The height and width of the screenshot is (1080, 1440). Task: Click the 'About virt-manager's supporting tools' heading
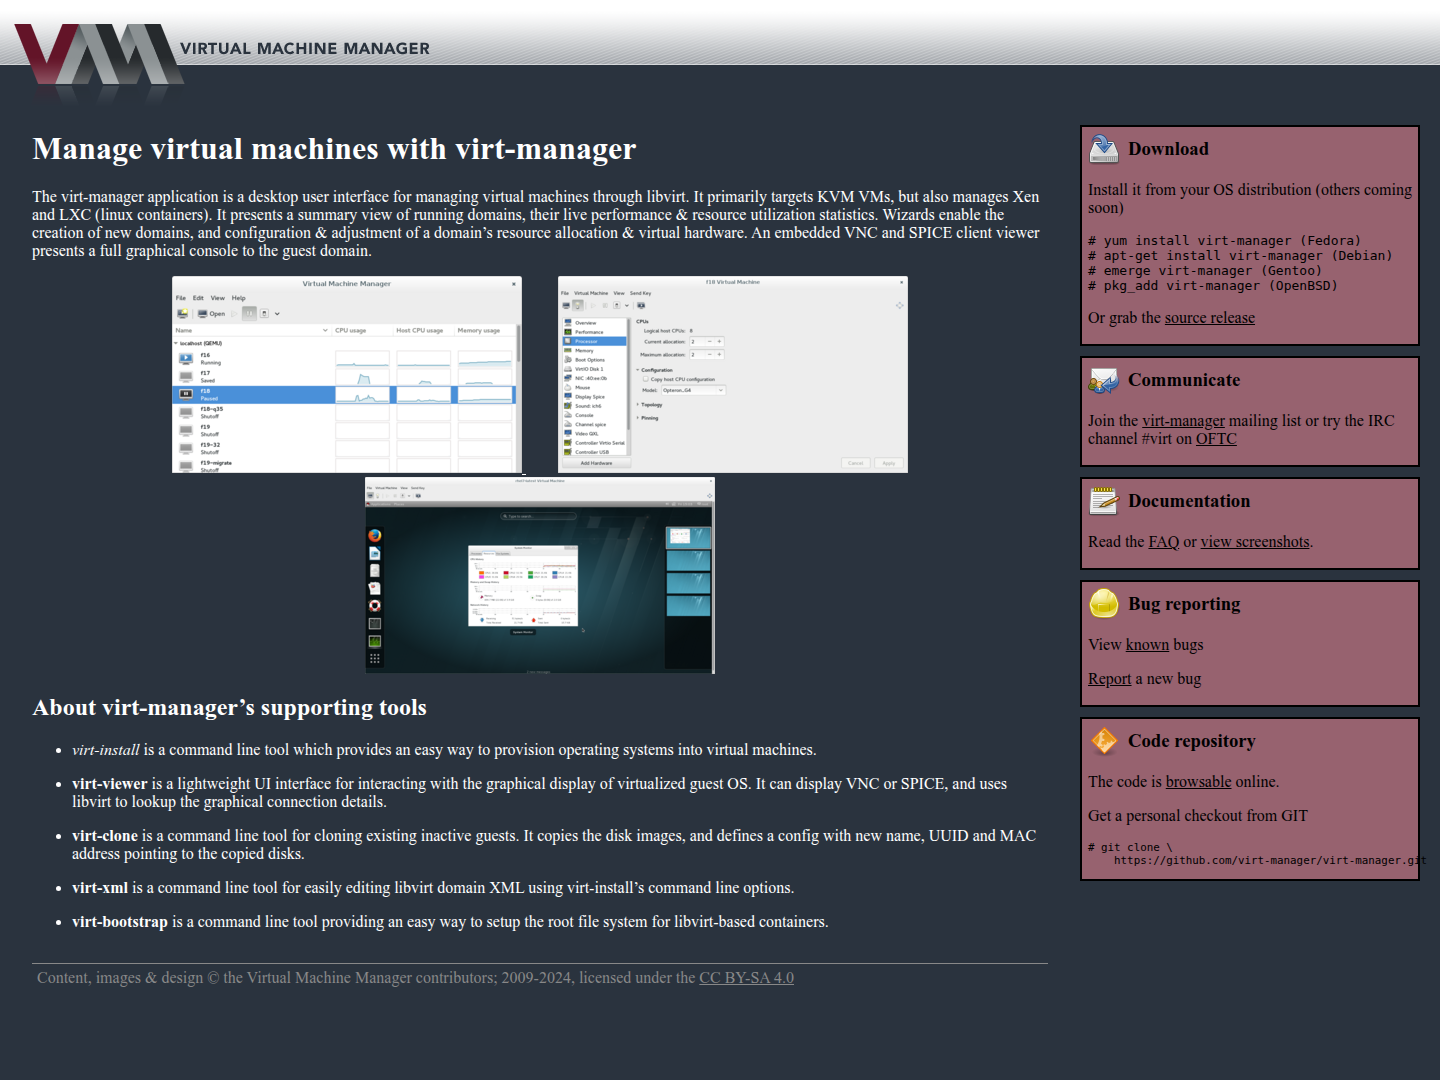[229, 708]
